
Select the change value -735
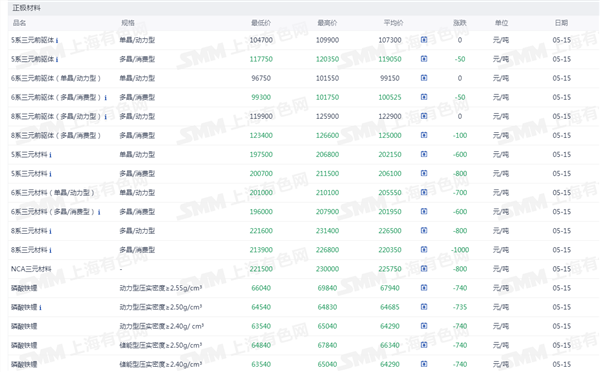460,307
